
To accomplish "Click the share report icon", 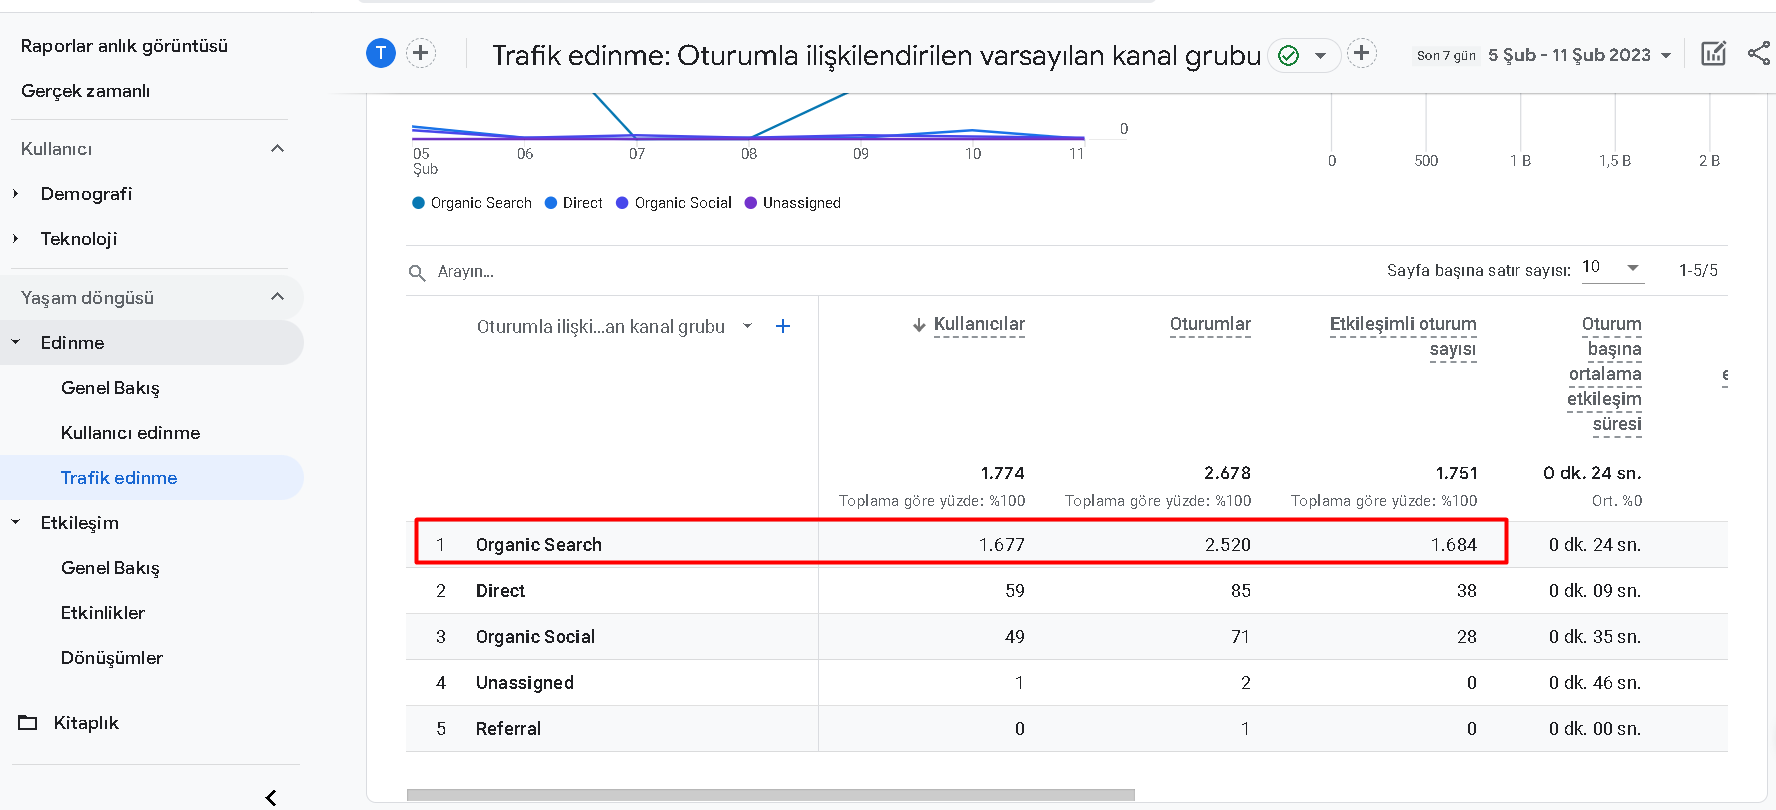I will coord(1759,54).
